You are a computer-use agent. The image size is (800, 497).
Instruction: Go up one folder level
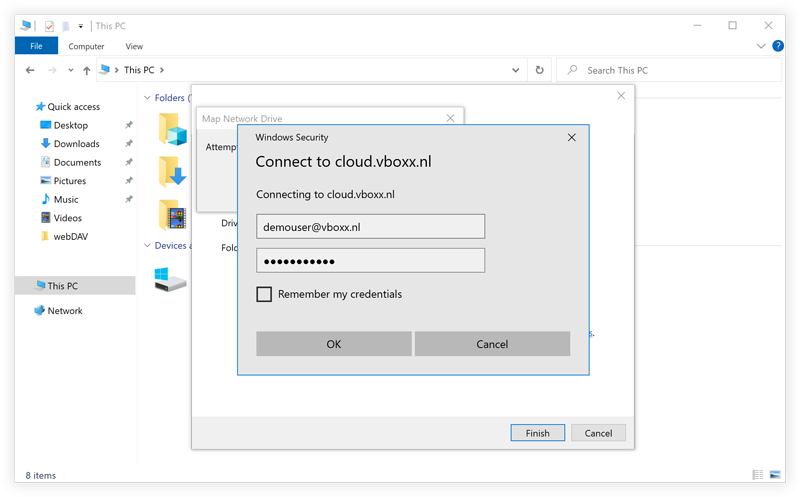pyautogui.click(x=86, y=70)
